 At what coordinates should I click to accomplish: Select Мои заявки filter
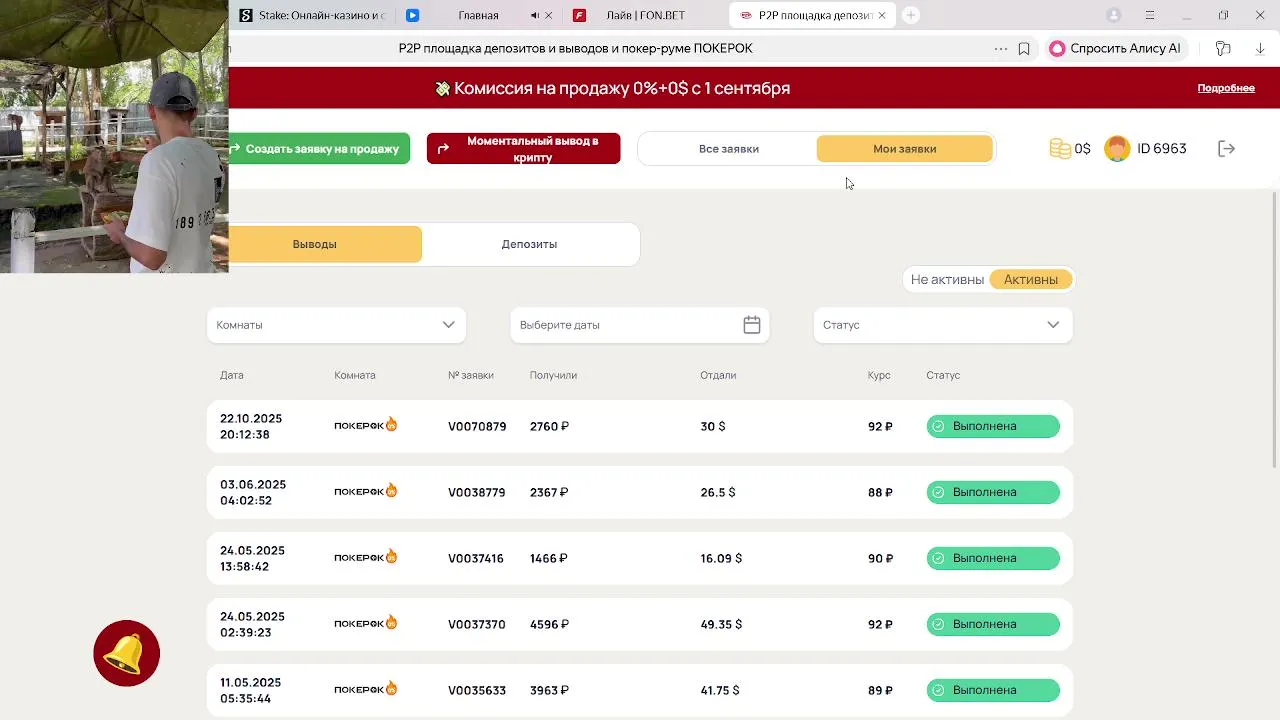pyautogui.click(x=905, y=149)
